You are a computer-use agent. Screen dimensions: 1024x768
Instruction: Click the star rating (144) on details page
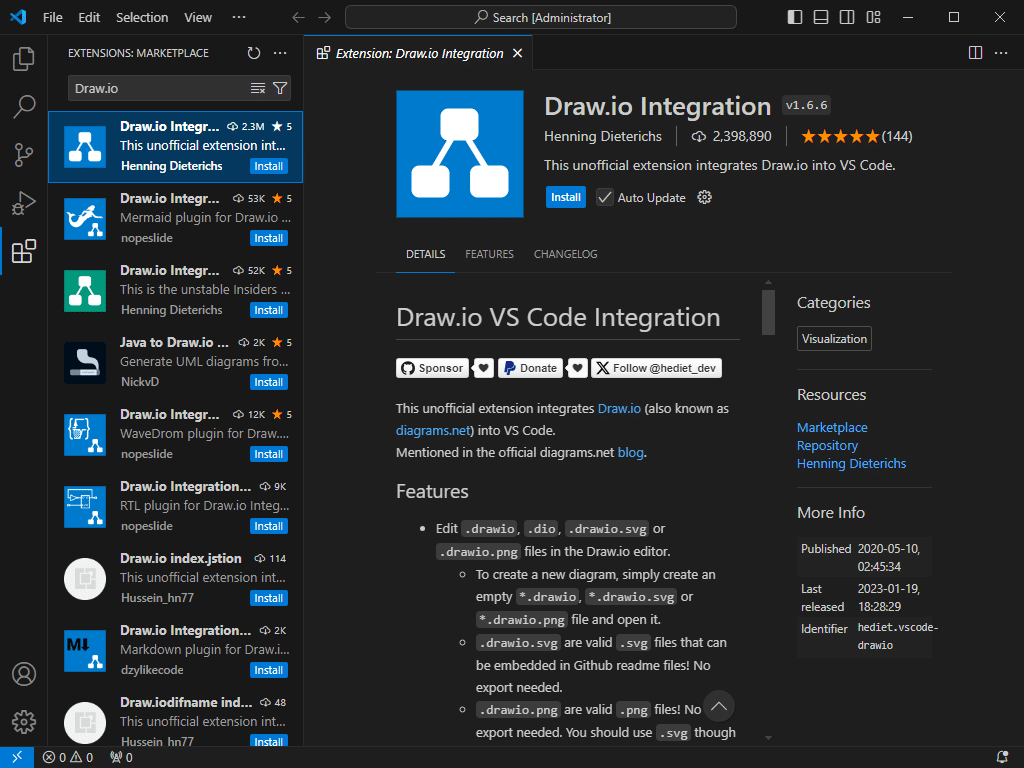click(x=856, y=136)
